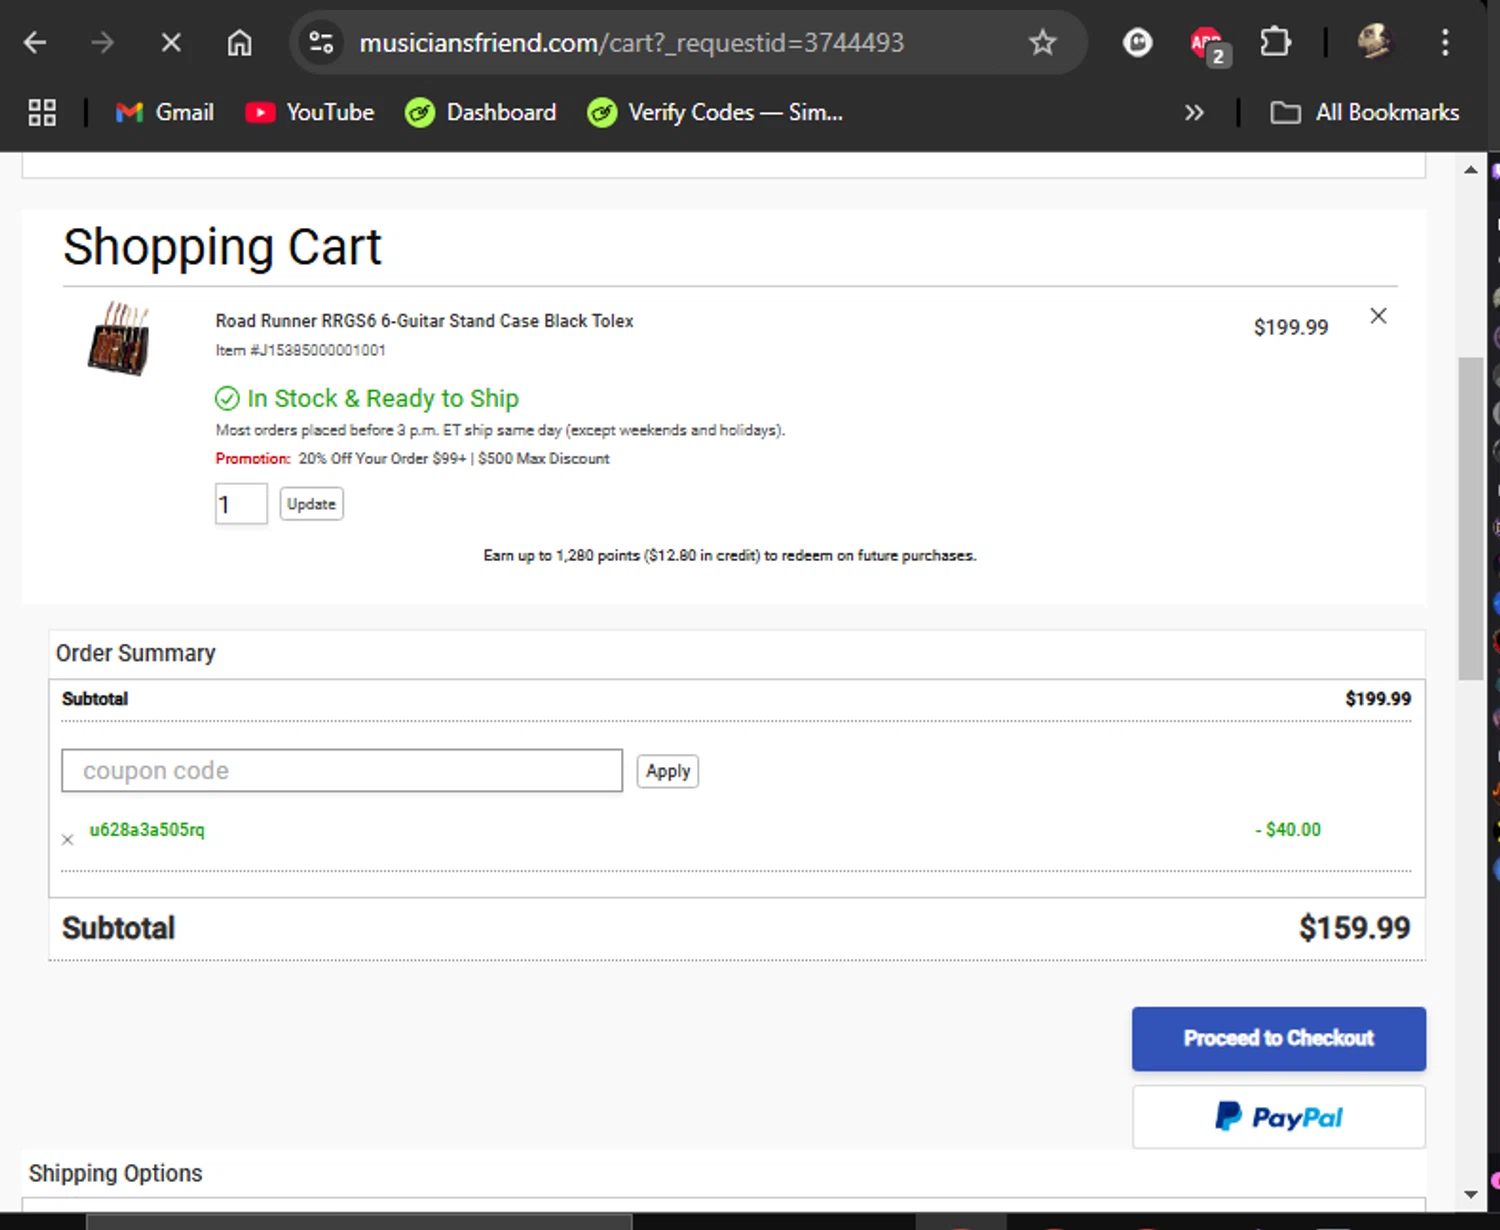Open All Bookmarks folder

click(1364, 112)
